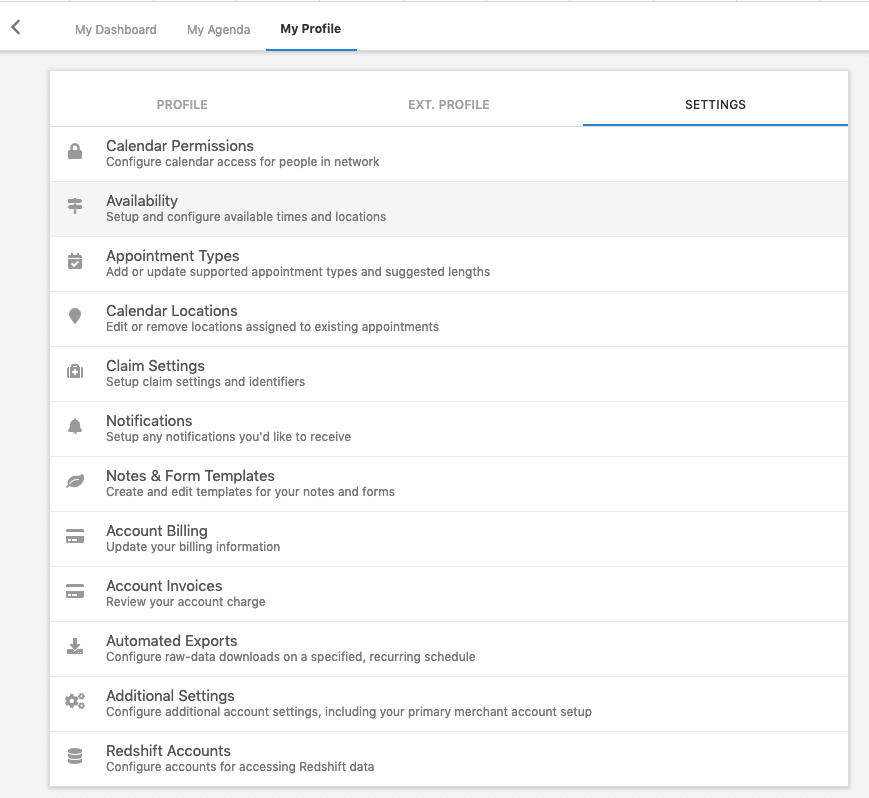Click the leaf icon for Notes & Form Templates

75,481
